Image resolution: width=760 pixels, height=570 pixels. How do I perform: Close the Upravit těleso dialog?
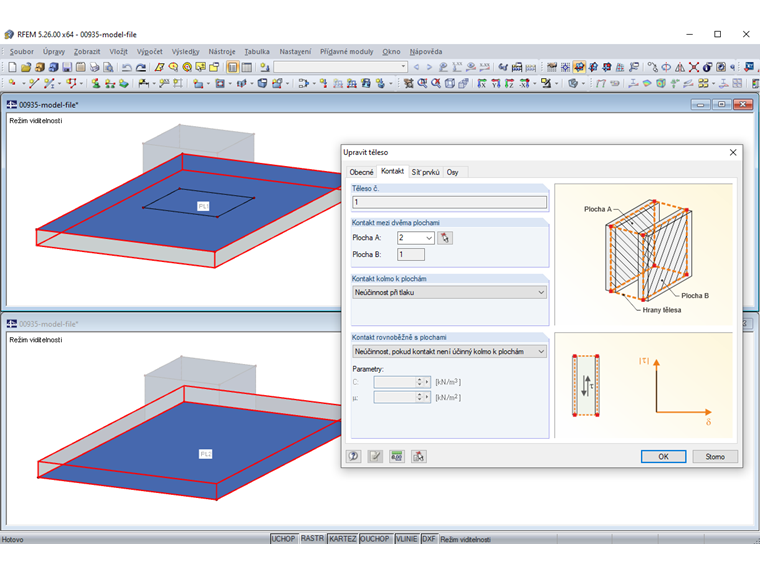pos(733,152)
